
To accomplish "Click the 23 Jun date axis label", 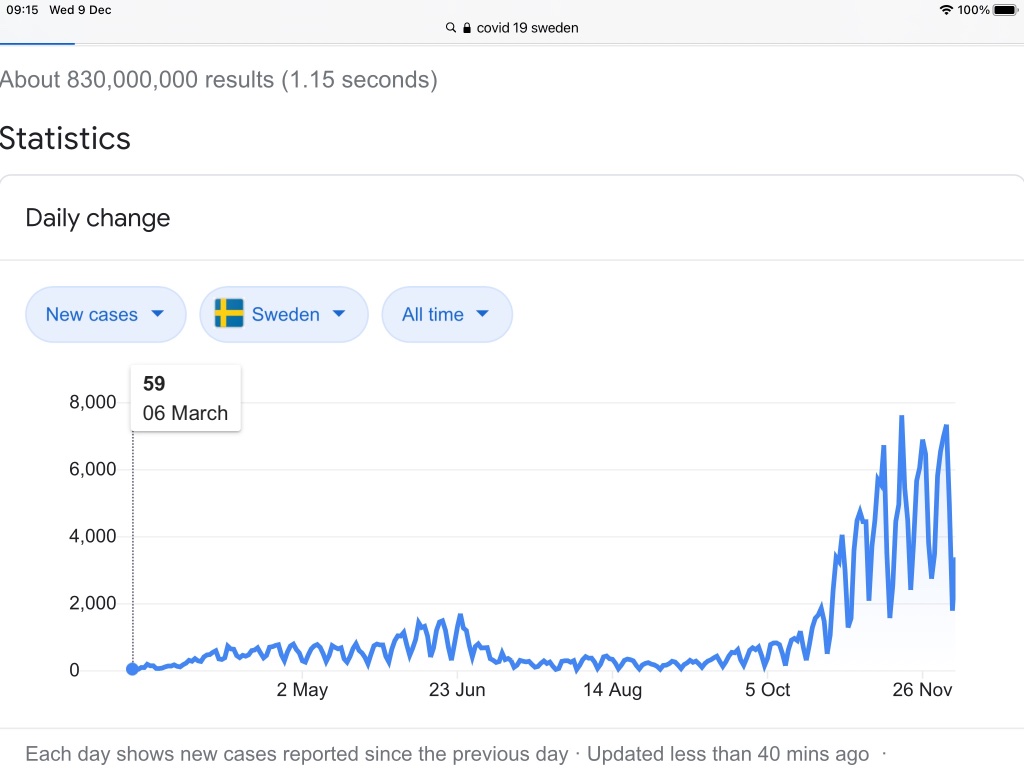I will (457, 690).
